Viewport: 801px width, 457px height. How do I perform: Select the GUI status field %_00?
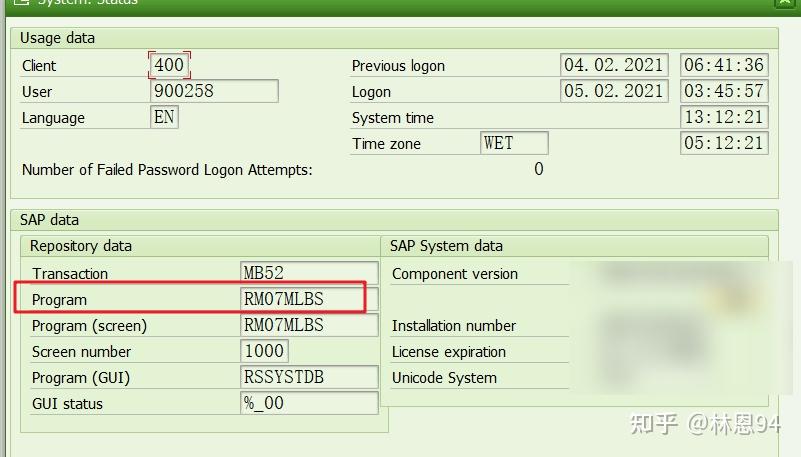[309, 403]
